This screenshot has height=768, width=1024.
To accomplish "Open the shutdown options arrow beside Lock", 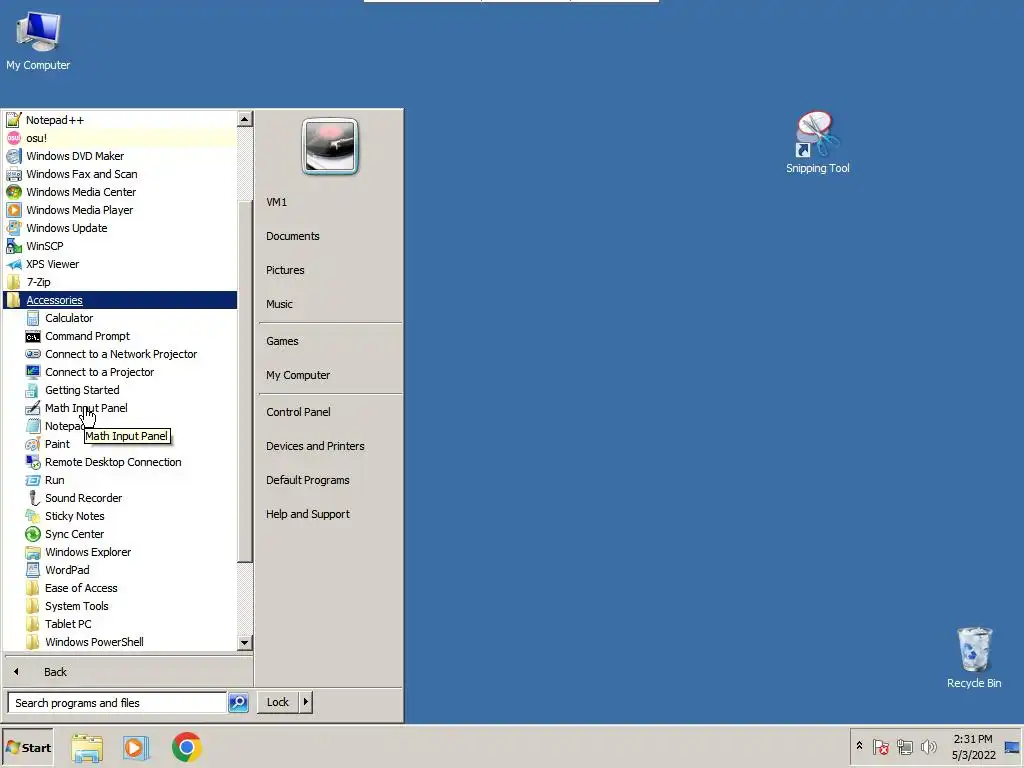I will (306, 702).
